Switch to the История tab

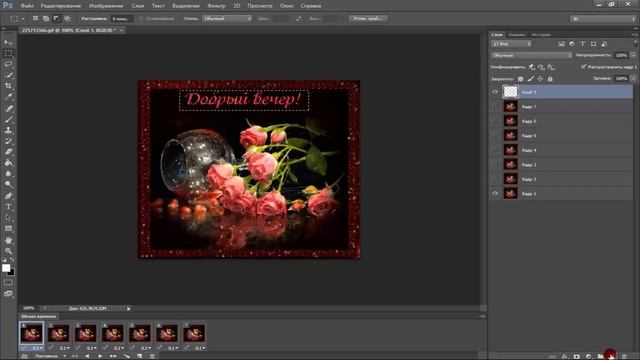tap(541, 35)
